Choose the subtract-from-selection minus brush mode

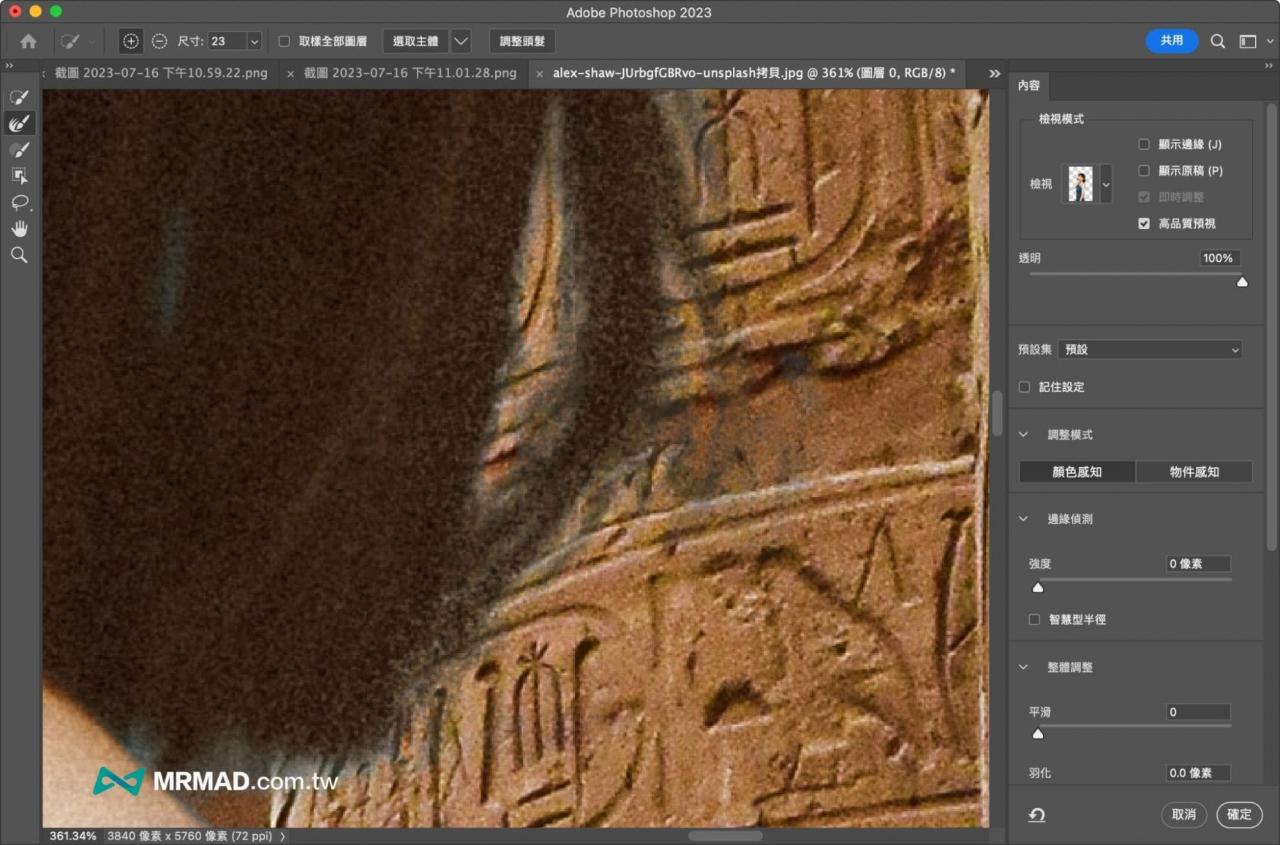click(x=160, y=41)
